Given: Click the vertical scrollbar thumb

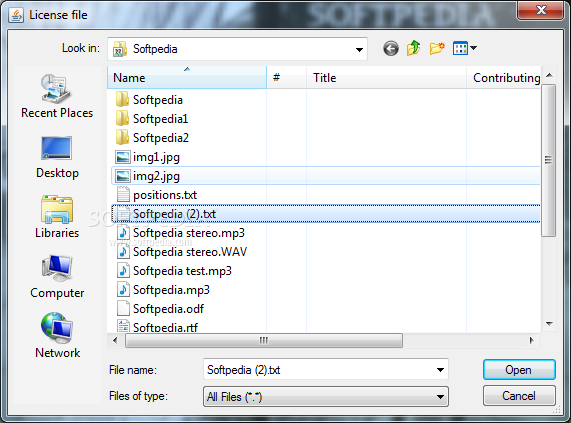Looking at the screenshot, I should pos(548,160).
